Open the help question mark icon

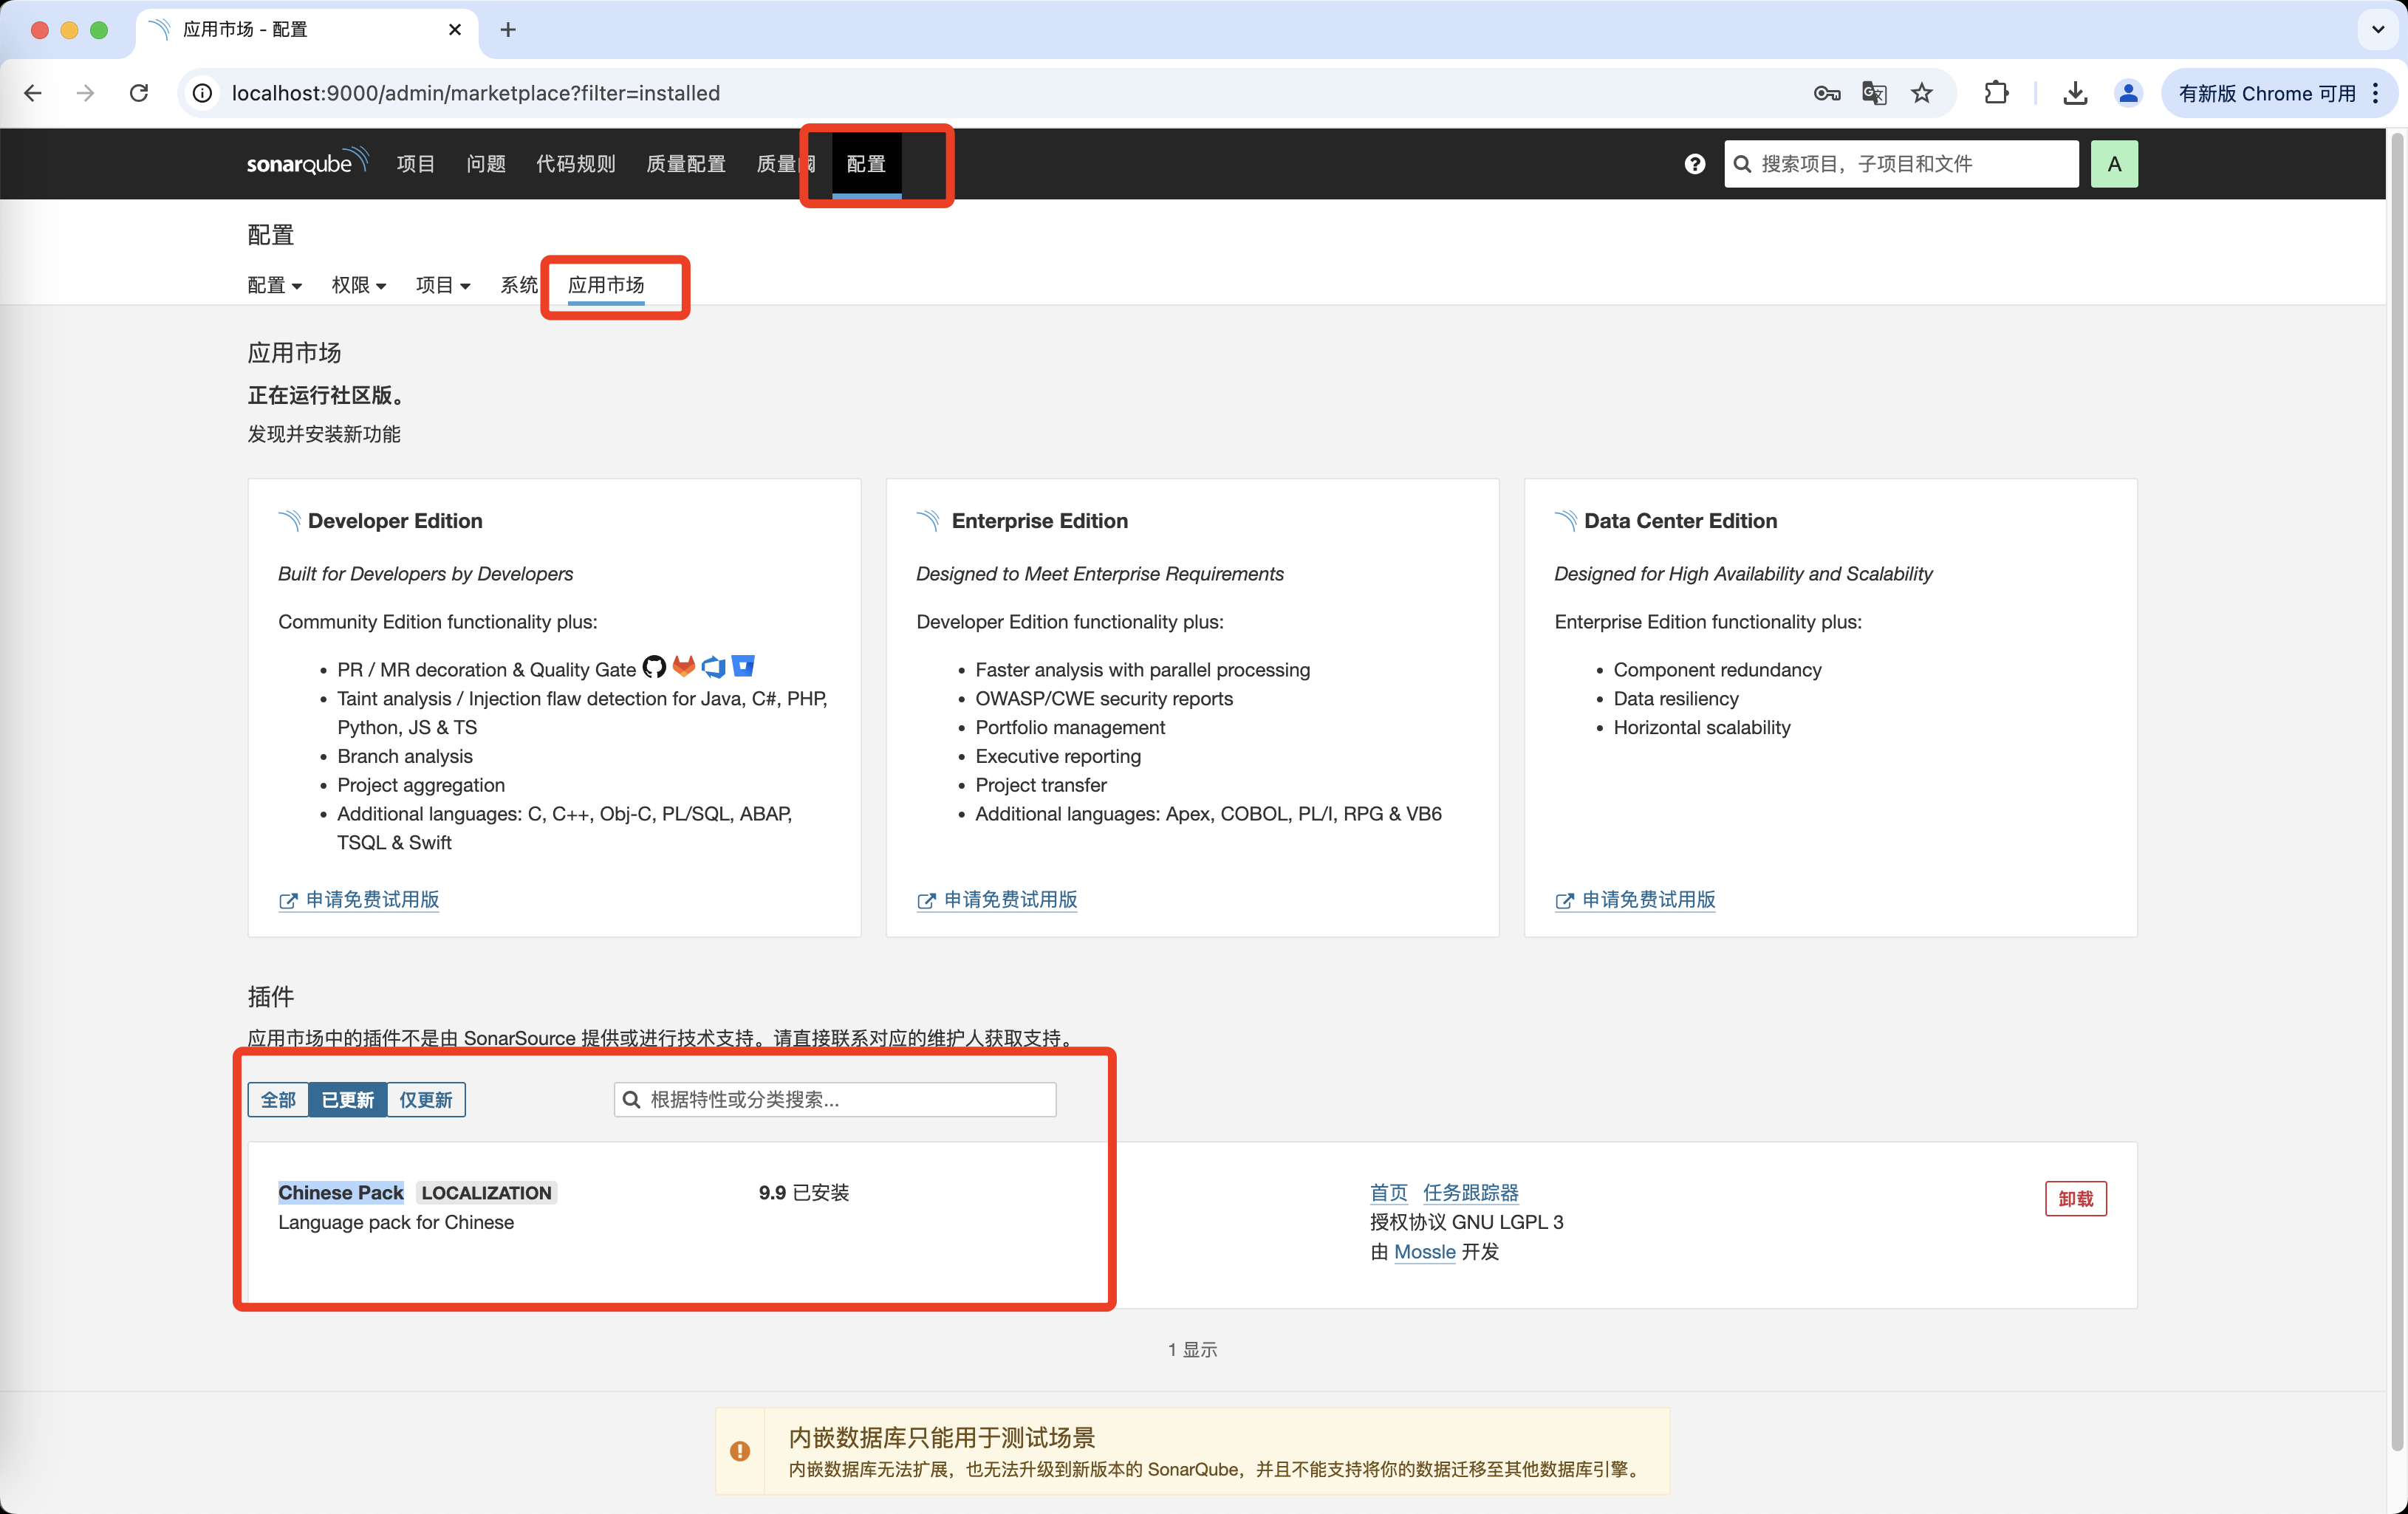(x=1694, y=164)
